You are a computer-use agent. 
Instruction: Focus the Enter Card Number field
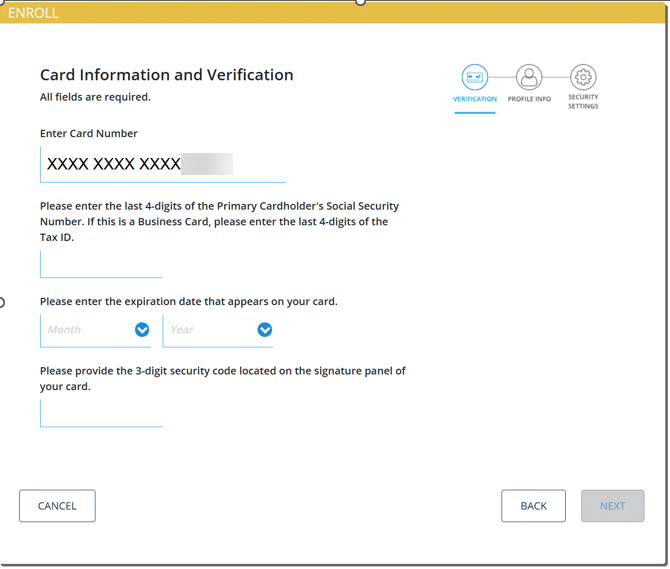(163, 164)
